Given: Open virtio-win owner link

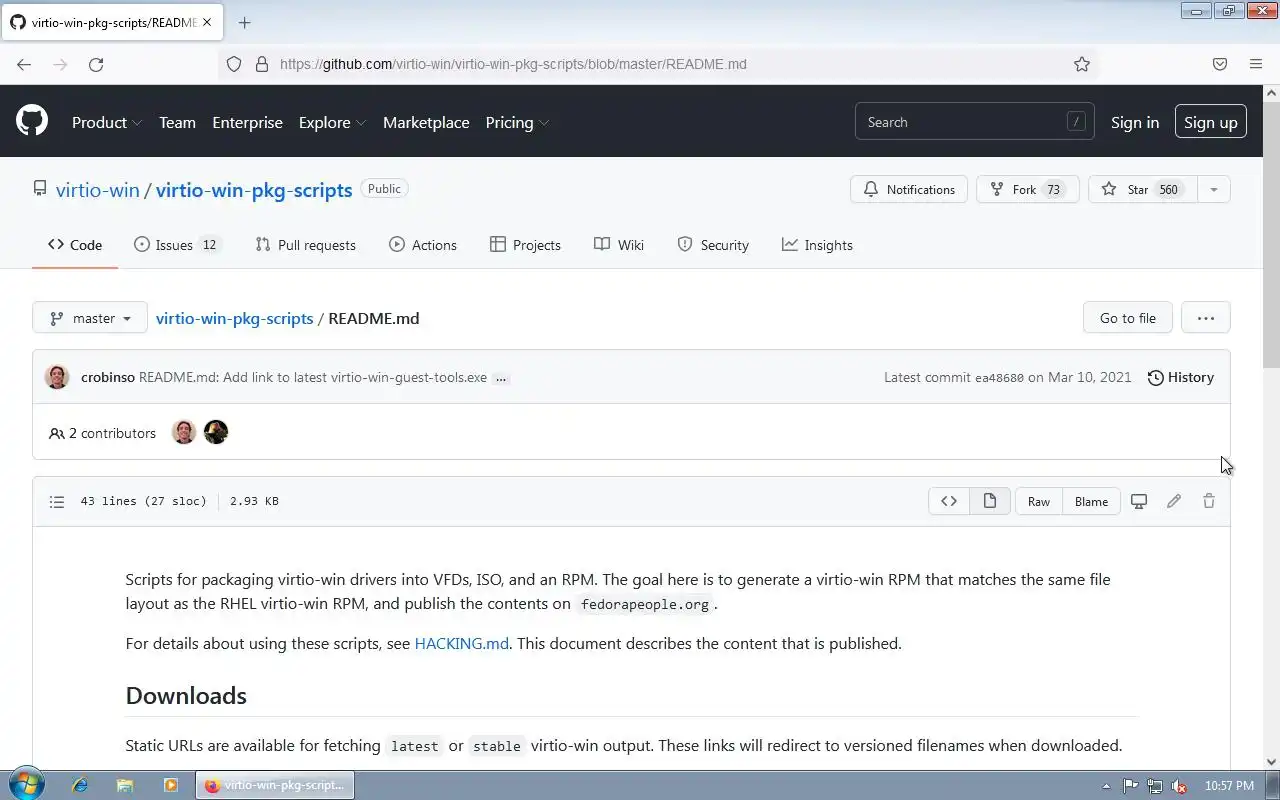Looking at the screenshot, I should click(x=98, y=190).
